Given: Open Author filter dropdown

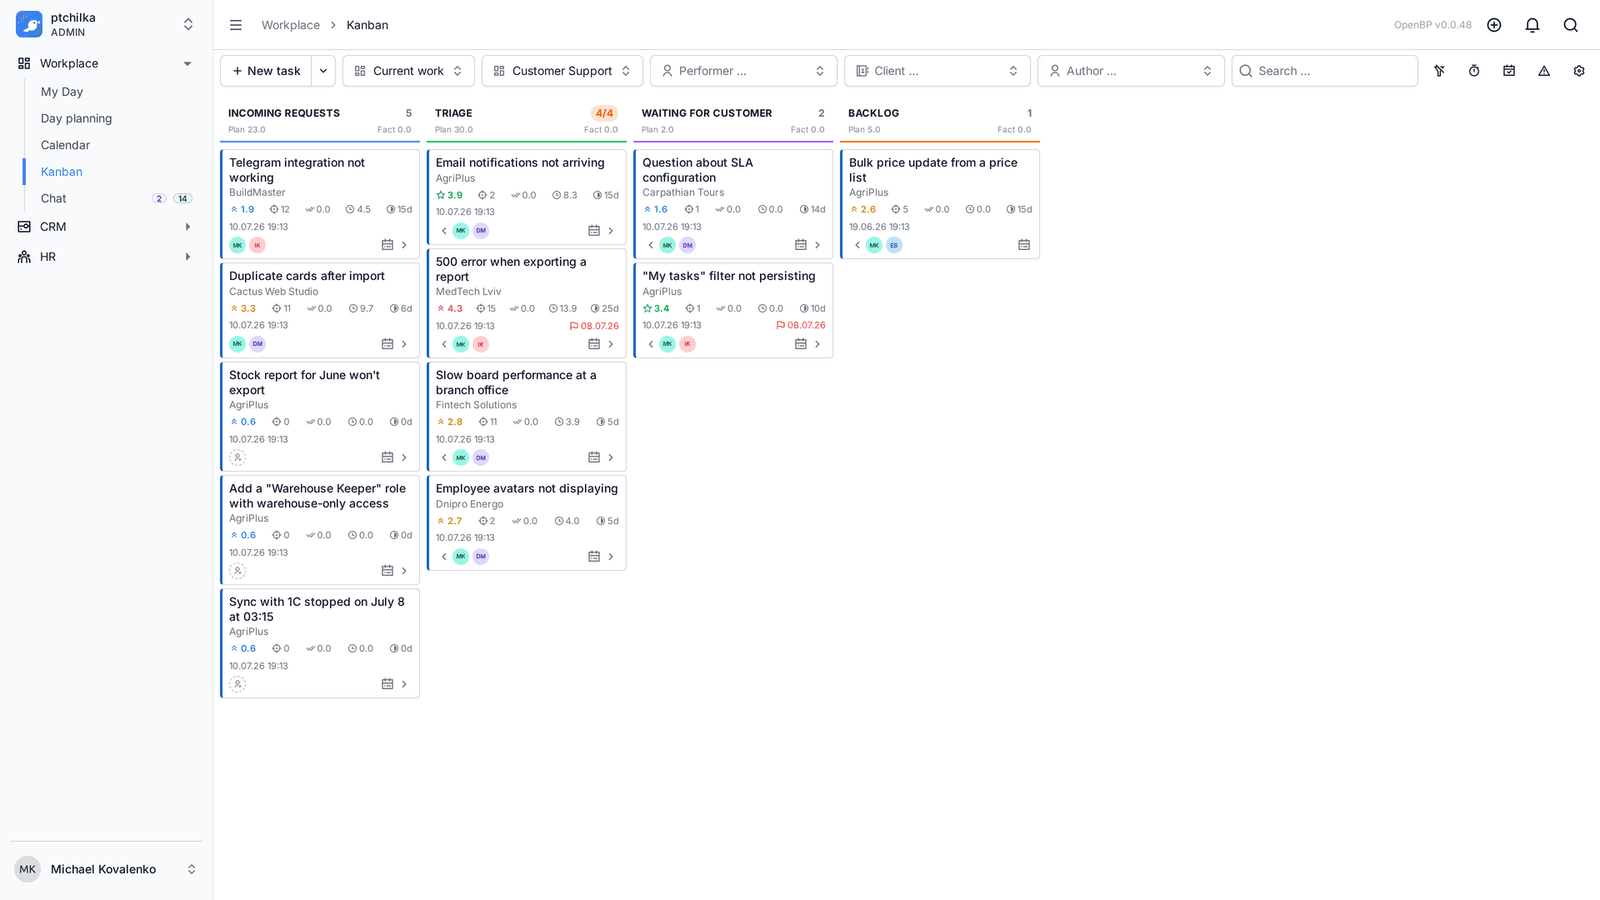Looking at the screenshot, I should [x=1131, y=71].
